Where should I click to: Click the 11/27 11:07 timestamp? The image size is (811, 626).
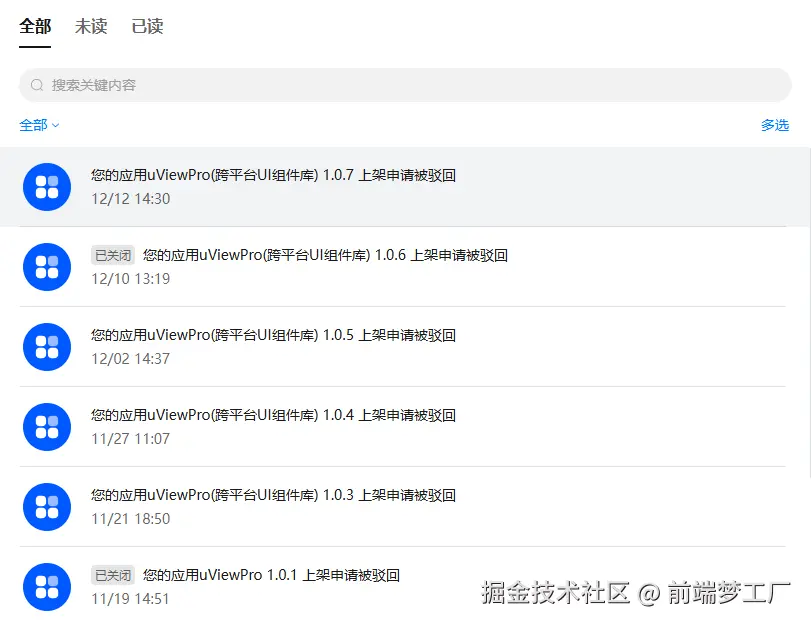[x=130, y=439]
